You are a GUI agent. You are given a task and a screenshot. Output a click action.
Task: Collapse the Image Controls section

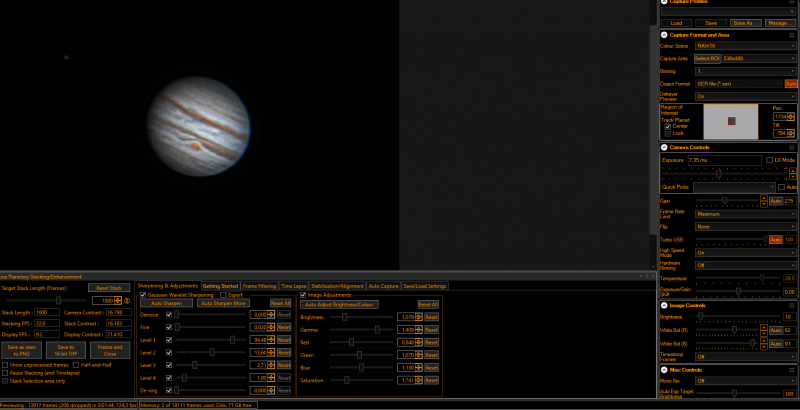coord(664,305)
